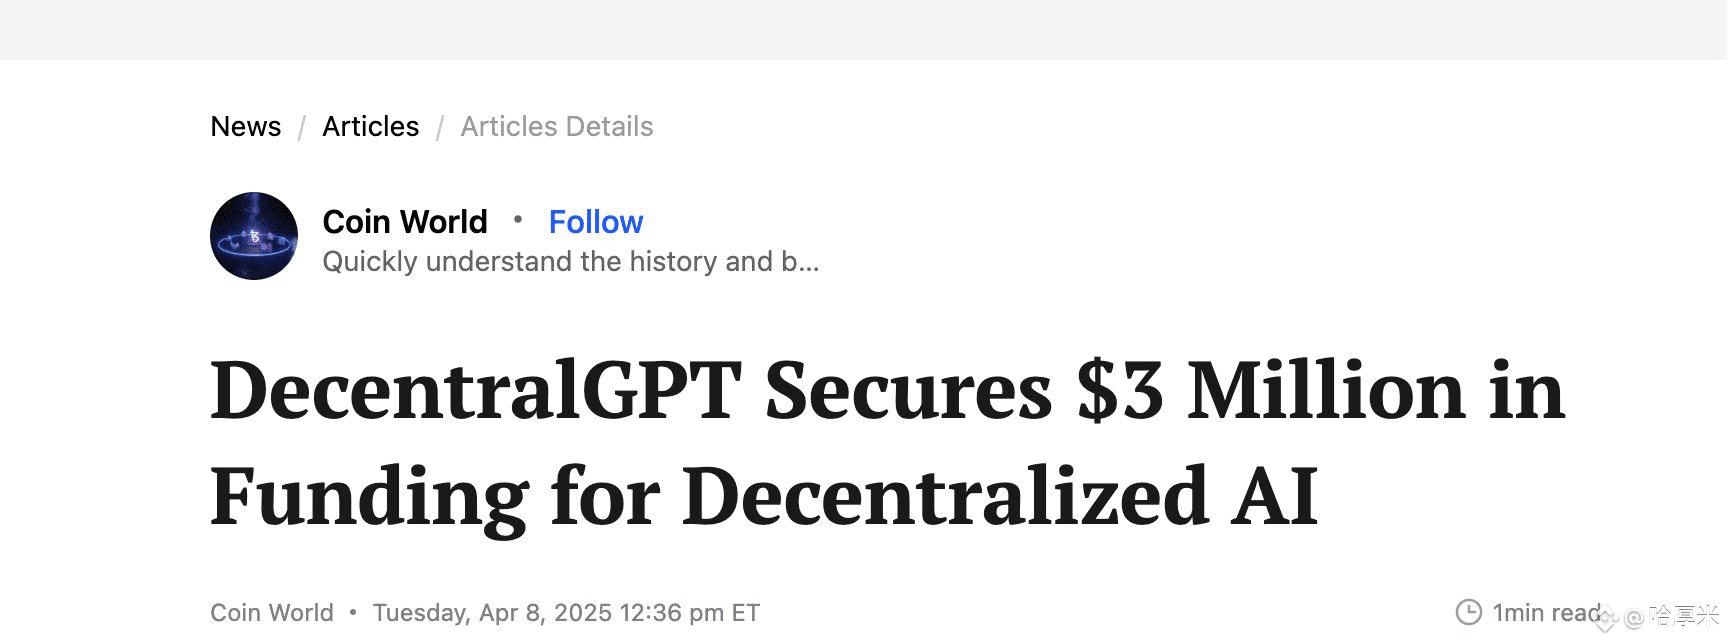Click the dot separator before Follow
Viewport: 1728px width, 644px height.
tap(518, 219)
